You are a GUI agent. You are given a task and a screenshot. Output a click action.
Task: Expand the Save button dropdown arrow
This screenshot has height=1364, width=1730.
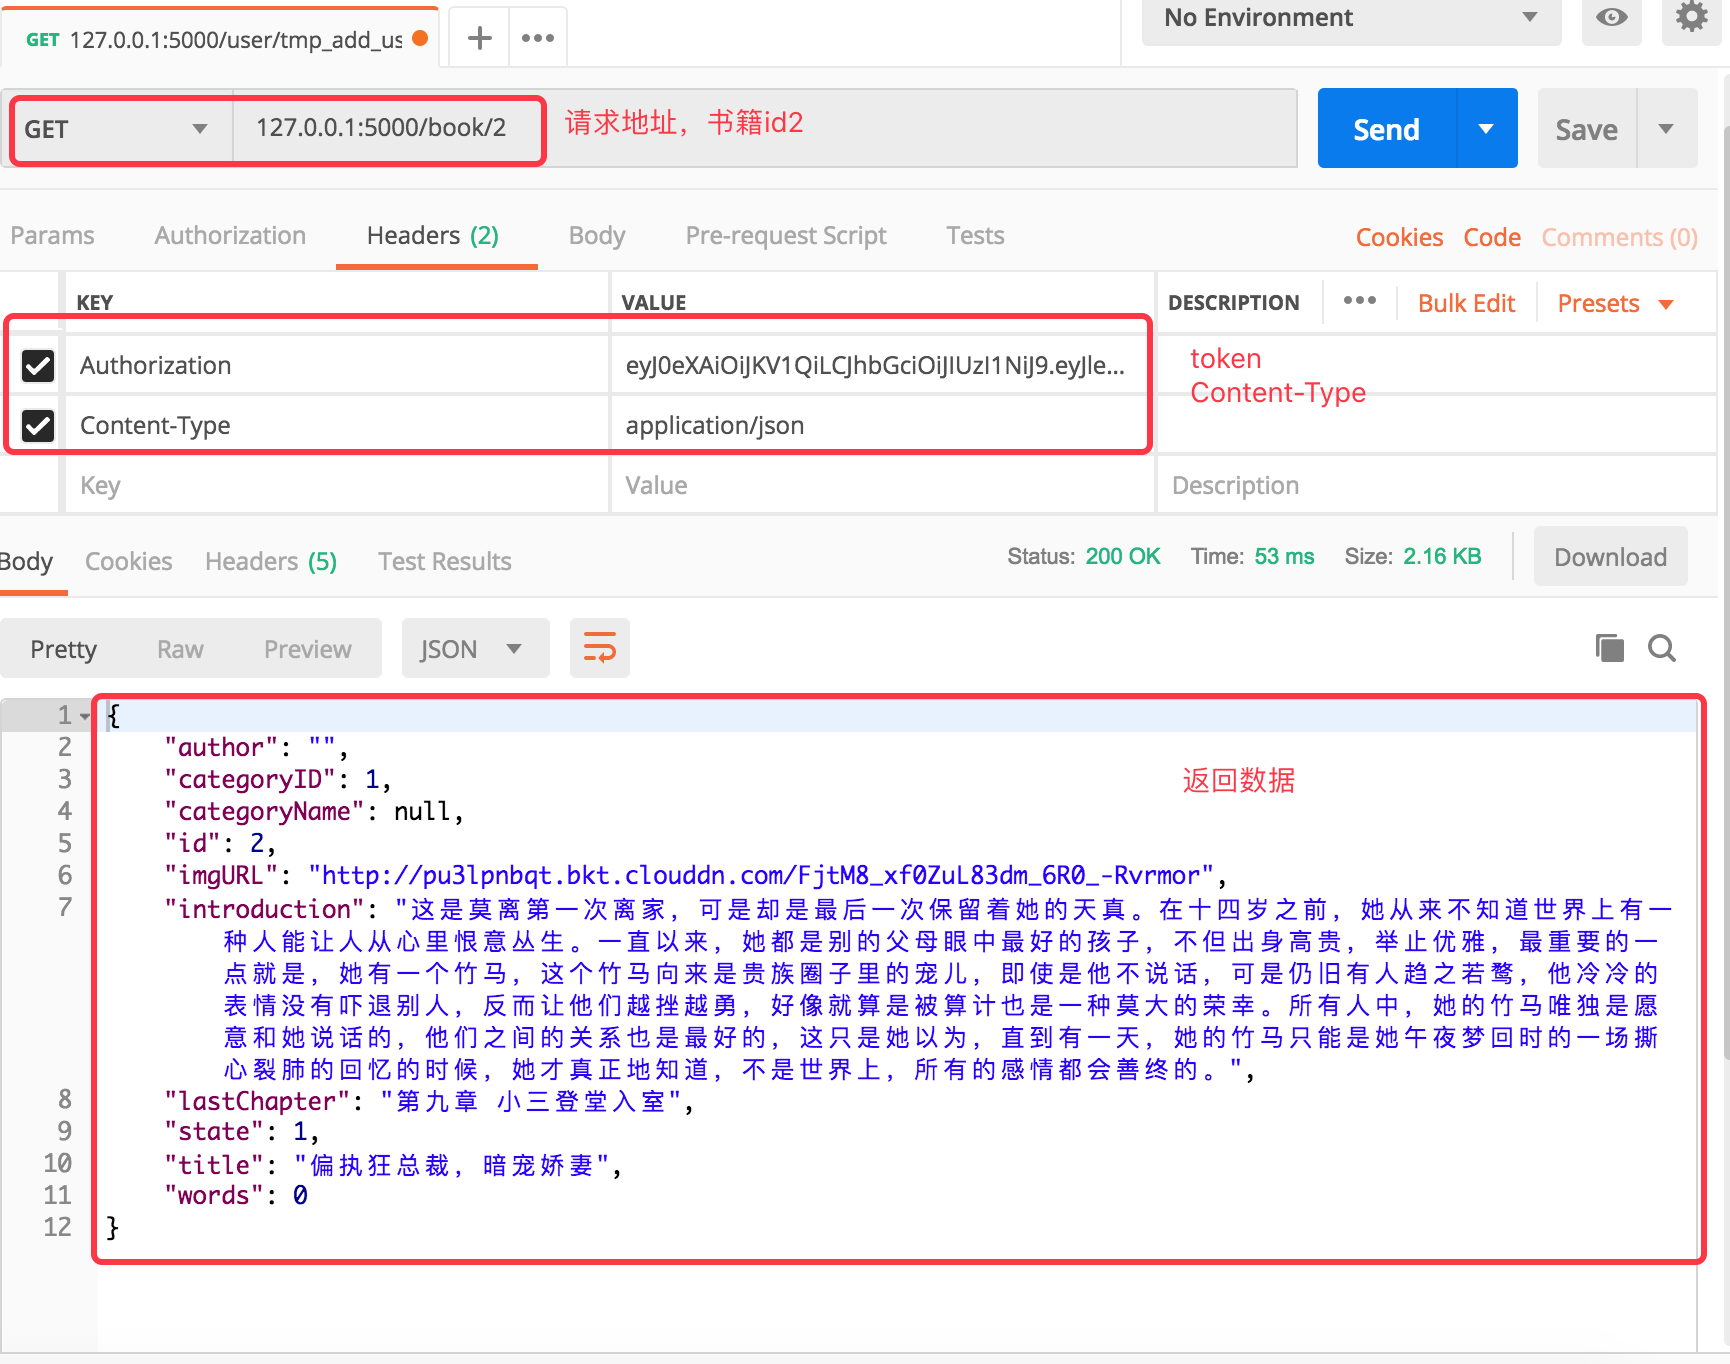[1666, 128]
